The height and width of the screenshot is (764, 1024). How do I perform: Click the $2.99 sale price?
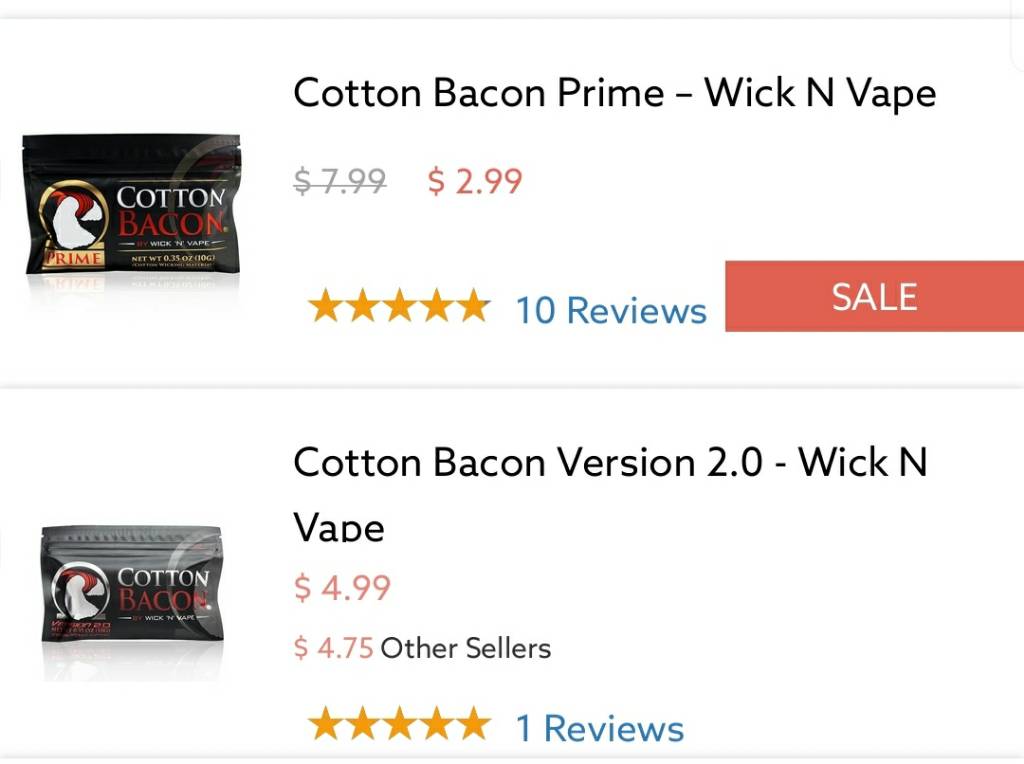(475, 181)
